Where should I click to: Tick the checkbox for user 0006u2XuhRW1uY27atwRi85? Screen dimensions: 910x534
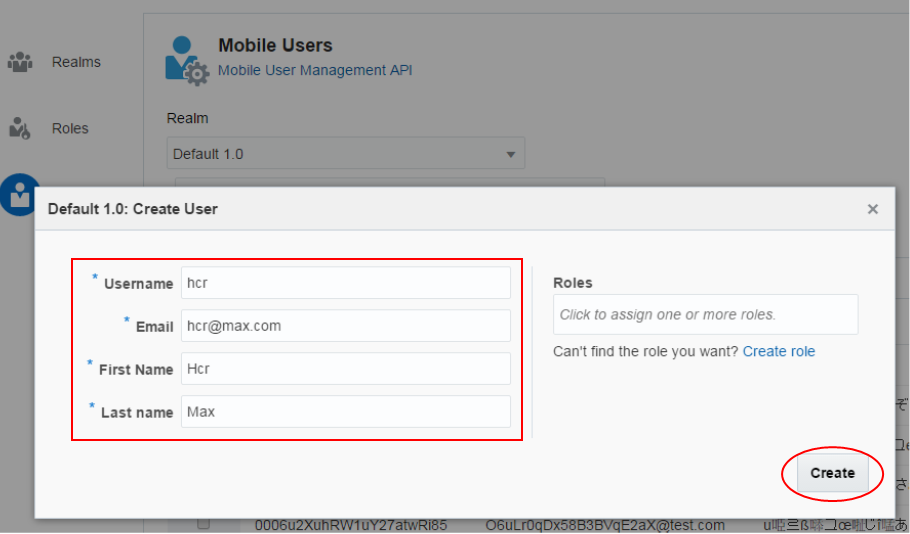(x=203, y=524)
